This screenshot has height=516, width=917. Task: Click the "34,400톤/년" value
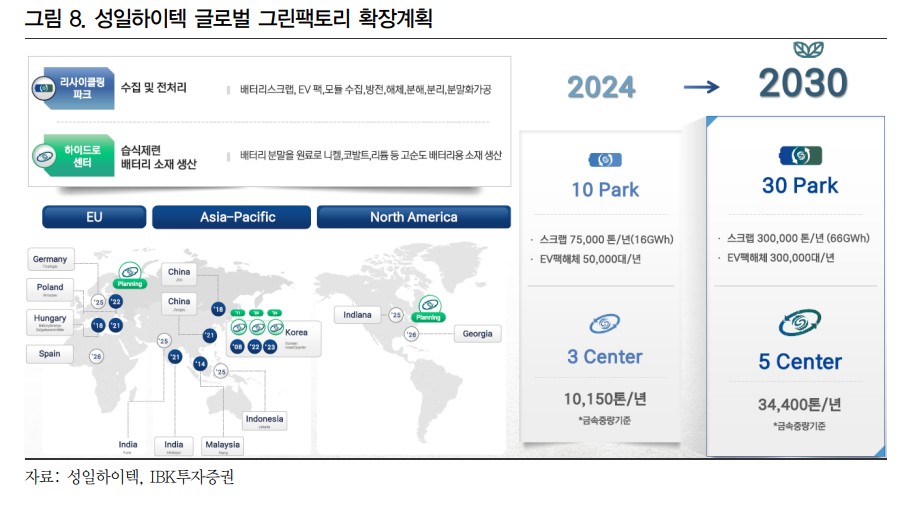tap(799, 404)
